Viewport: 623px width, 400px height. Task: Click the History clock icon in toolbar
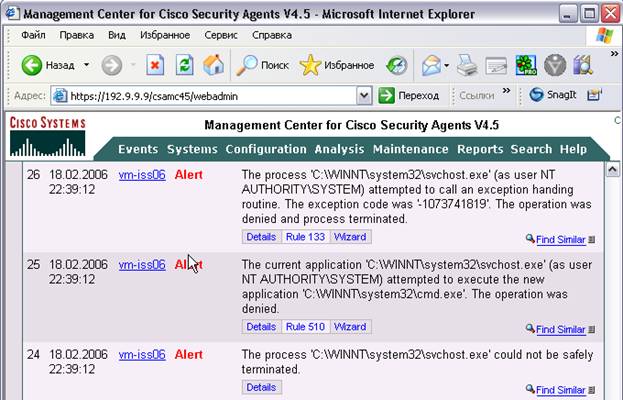[397, 65]
